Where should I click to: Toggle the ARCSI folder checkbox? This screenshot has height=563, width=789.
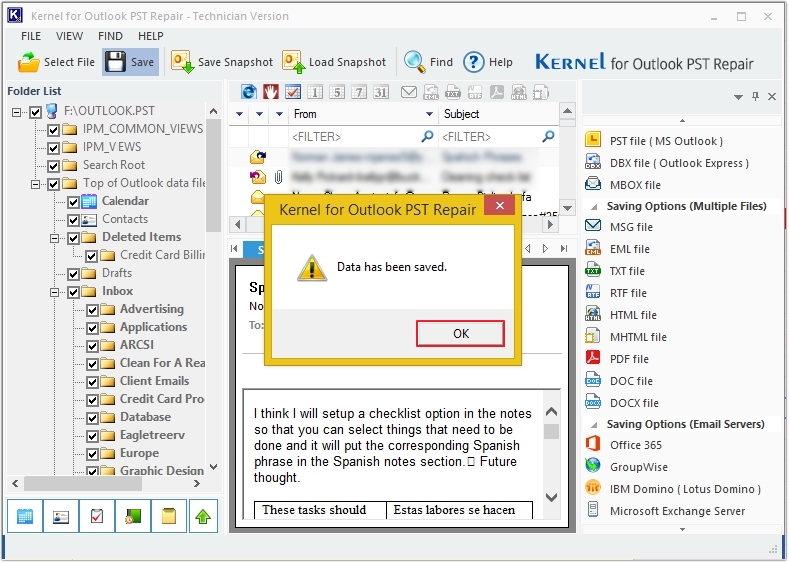coord(92,346)
